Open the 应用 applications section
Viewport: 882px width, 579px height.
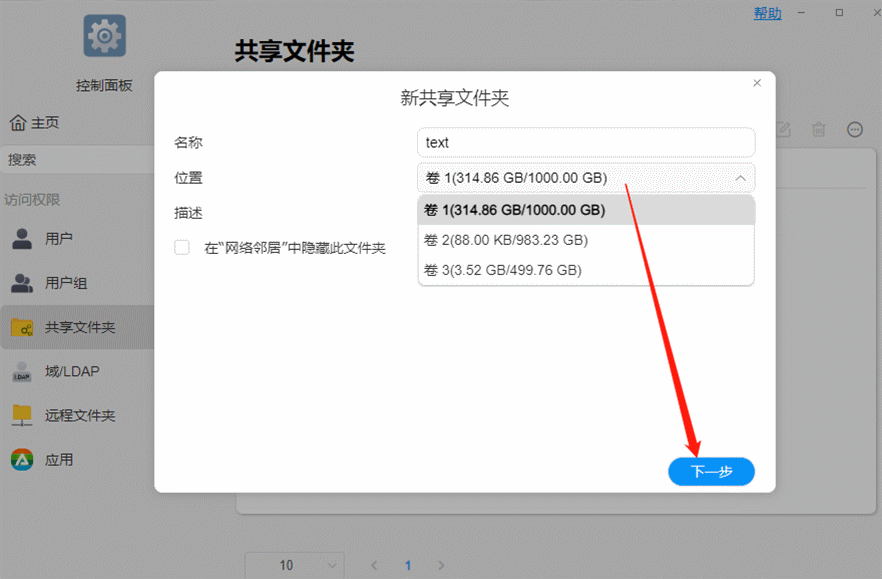point(77,460)
